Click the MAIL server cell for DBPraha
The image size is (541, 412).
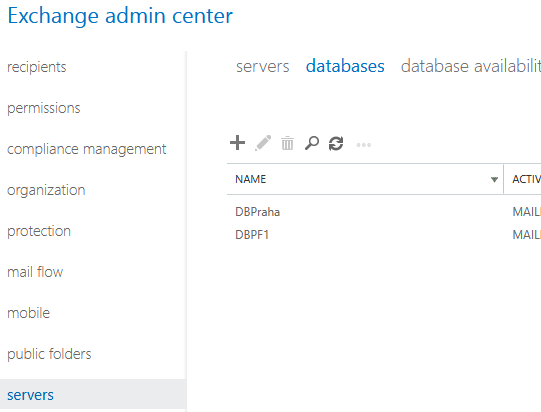pos(527,212)
